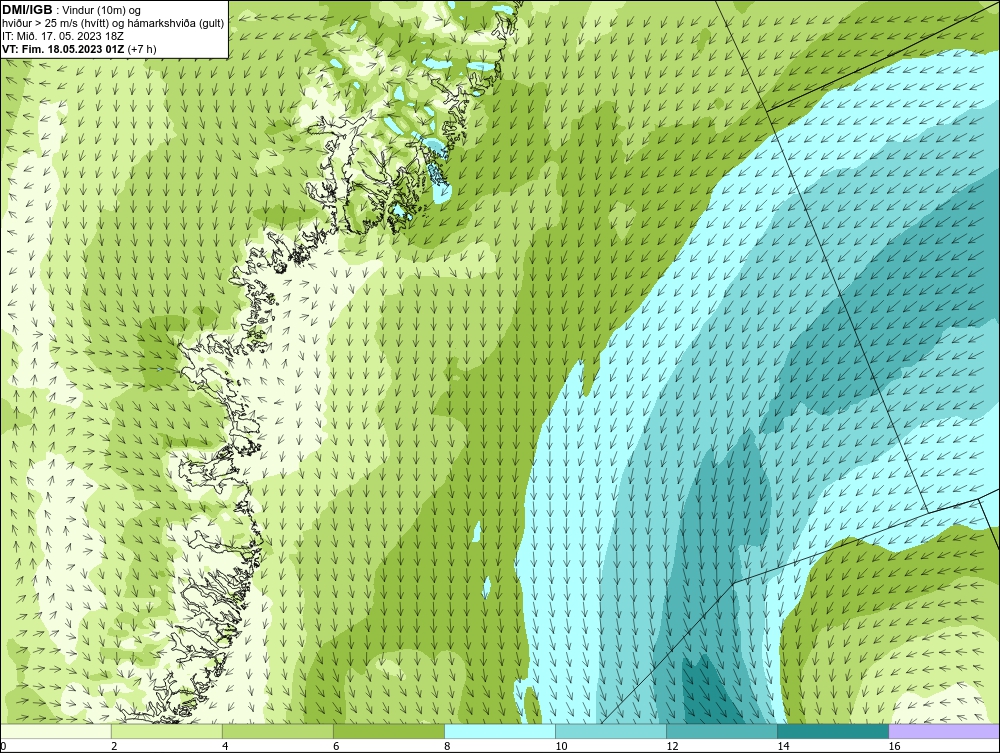
Task: Click the 2–4 m/s light green swatch
Action: point(166,731)
